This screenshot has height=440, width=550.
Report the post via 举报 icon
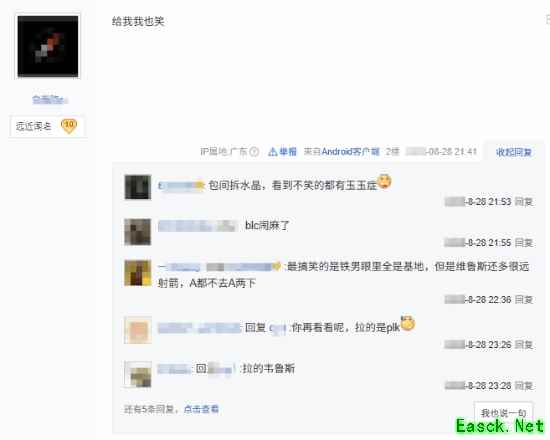click(x=282, y=152)
